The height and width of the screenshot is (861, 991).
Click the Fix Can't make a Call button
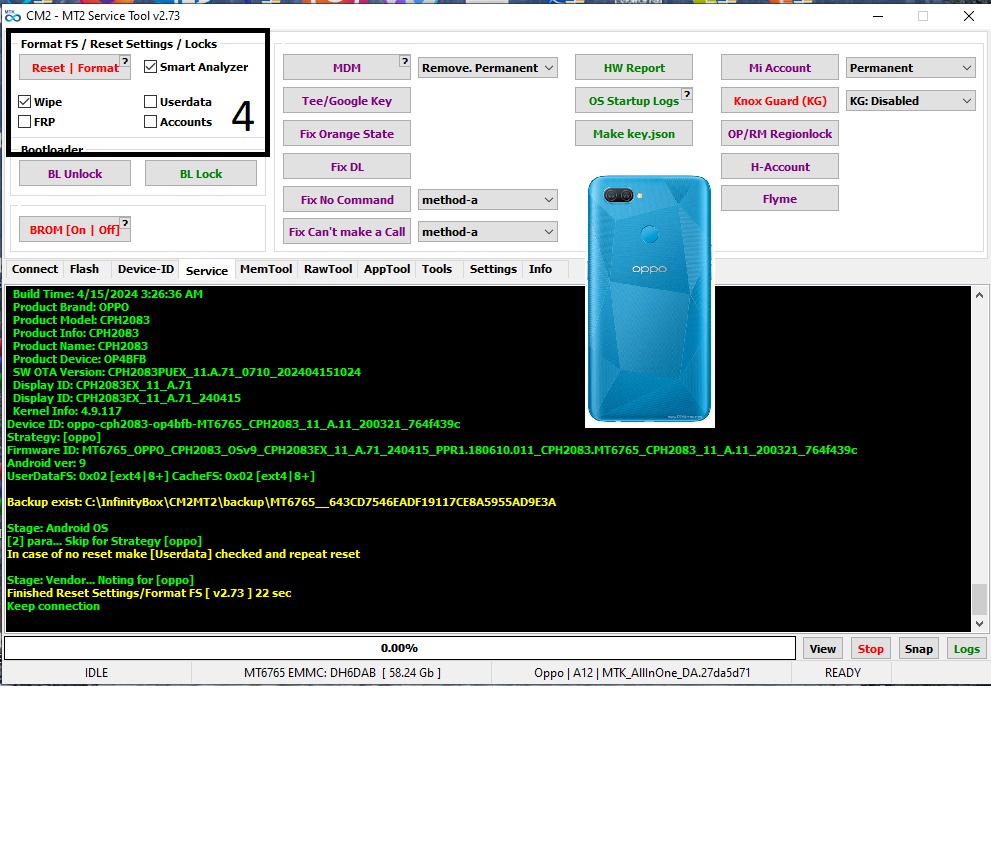[347, 232]
